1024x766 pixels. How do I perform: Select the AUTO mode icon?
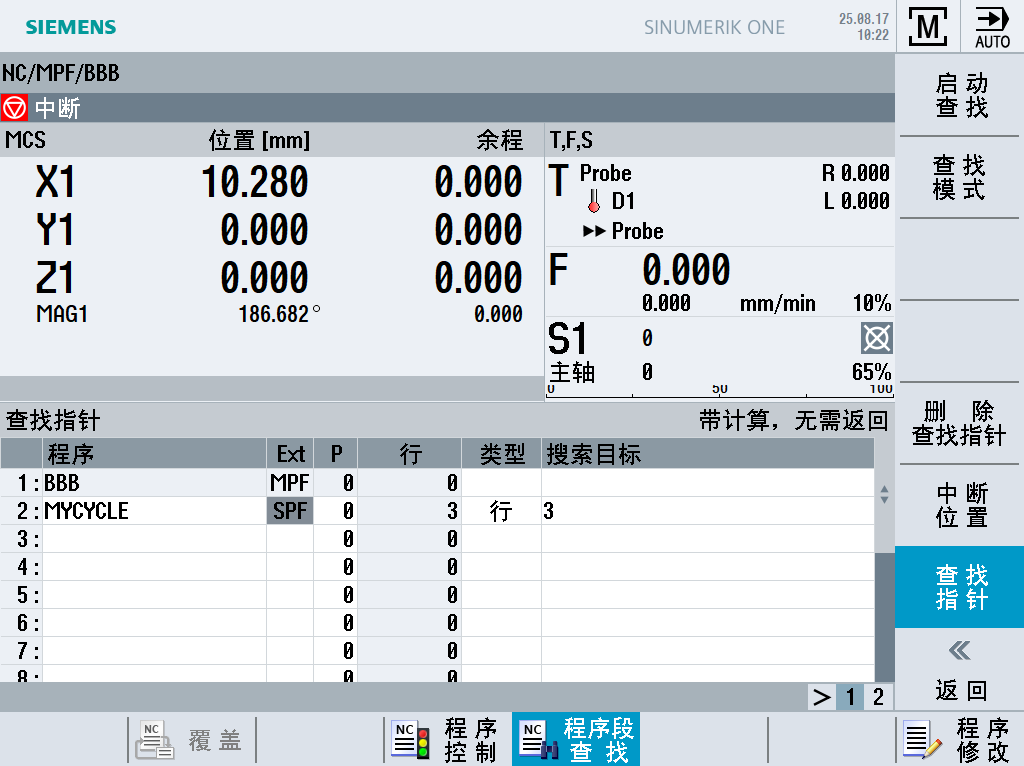[x=993, y=27]
